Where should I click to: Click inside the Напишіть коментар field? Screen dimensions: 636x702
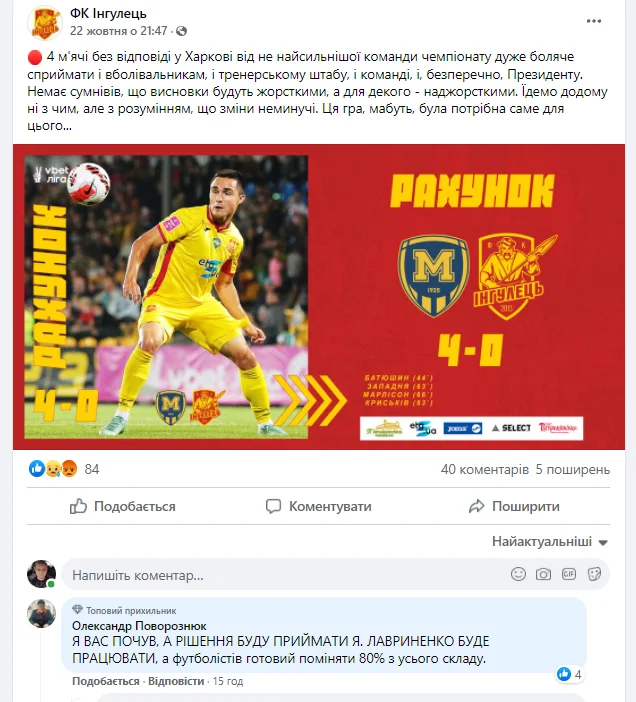pos(286,575)
